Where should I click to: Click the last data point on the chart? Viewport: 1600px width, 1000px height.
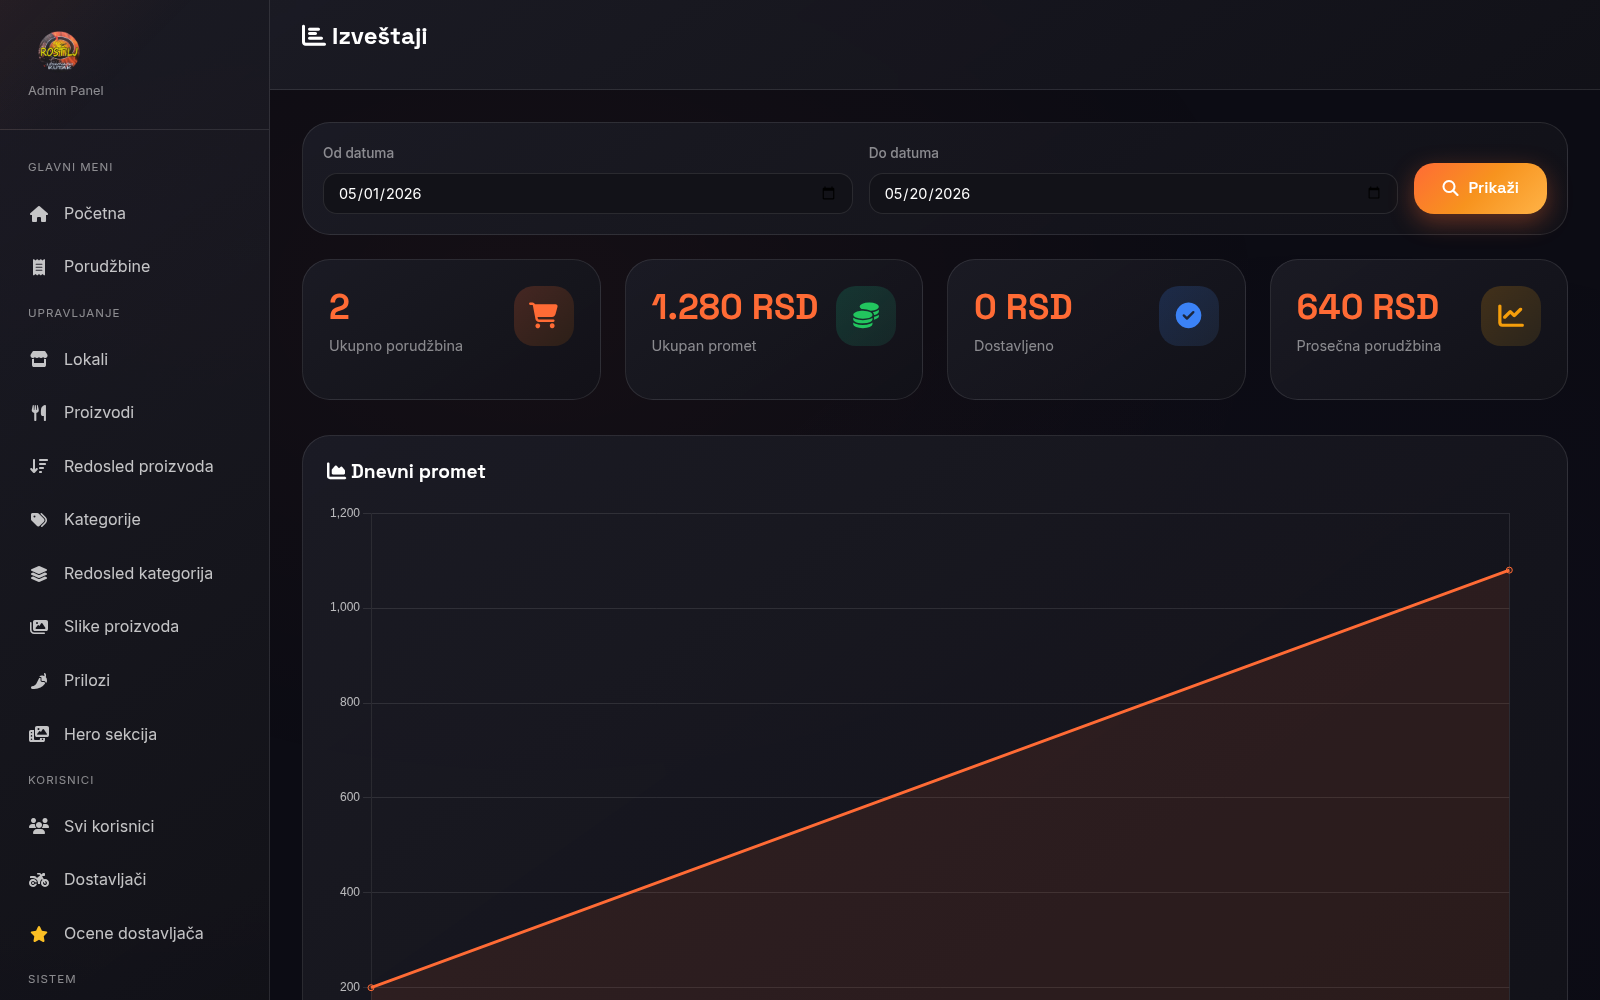click(x=1509, y=570)
